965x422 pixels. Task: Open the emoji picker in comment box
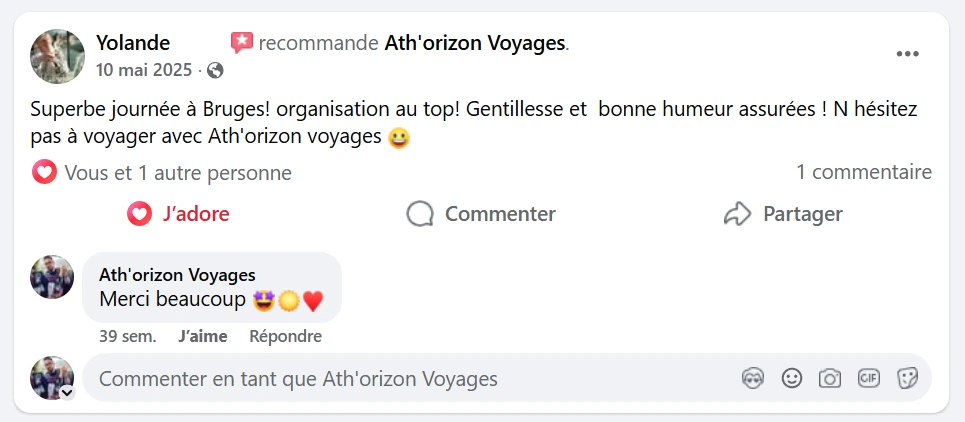pyautogui.click(x=792, y=378)
